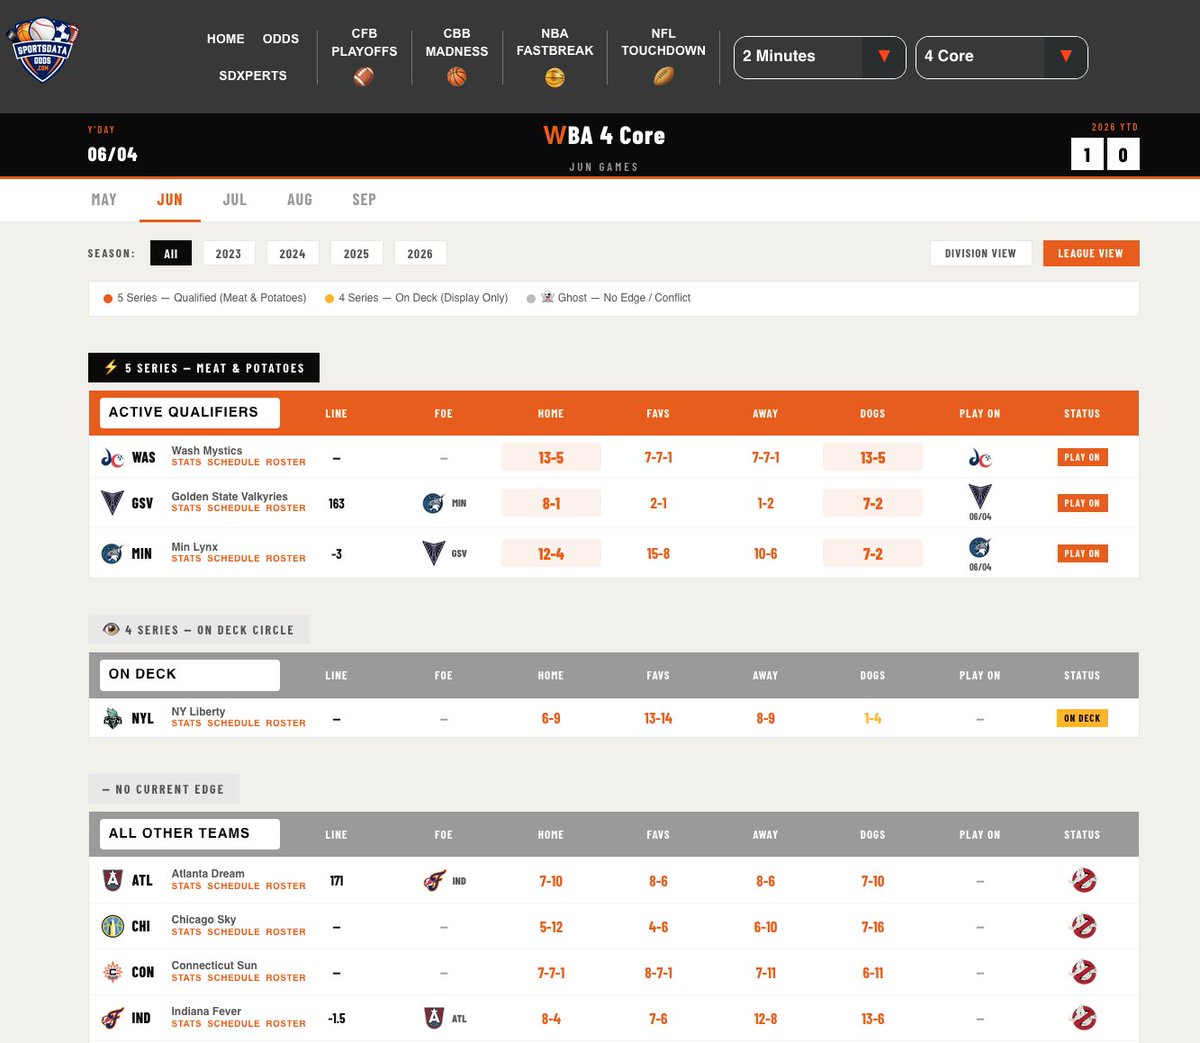
Task: Click GSV foe logo in MIN row
Action: (433, 553)
